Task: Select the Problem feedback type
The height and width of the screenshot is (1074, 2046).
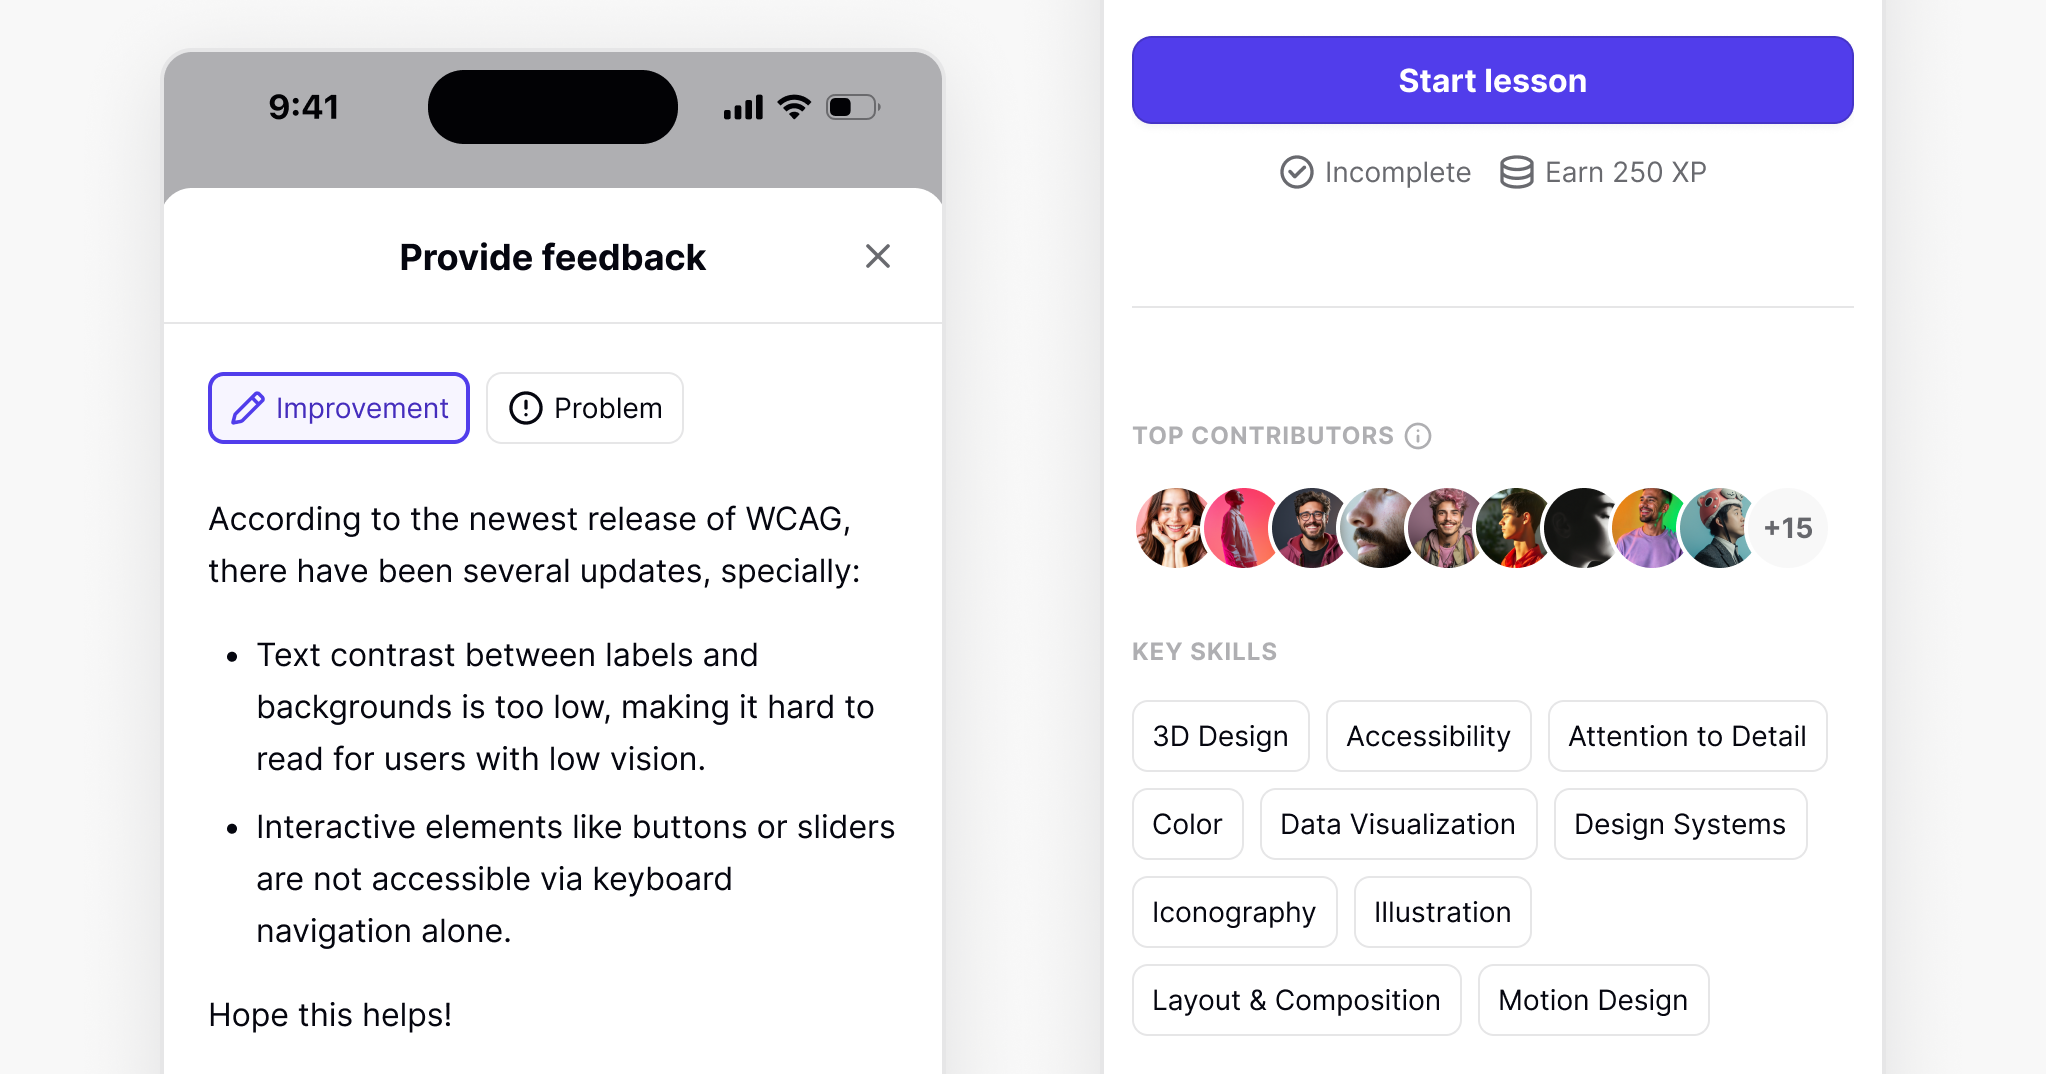Action: (x=585, y=408)
